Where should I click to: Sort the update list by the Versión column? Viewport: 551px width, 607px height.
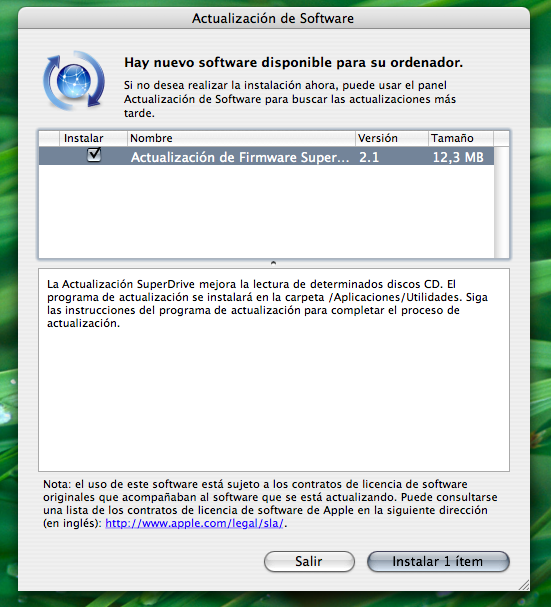coord(391,138)
